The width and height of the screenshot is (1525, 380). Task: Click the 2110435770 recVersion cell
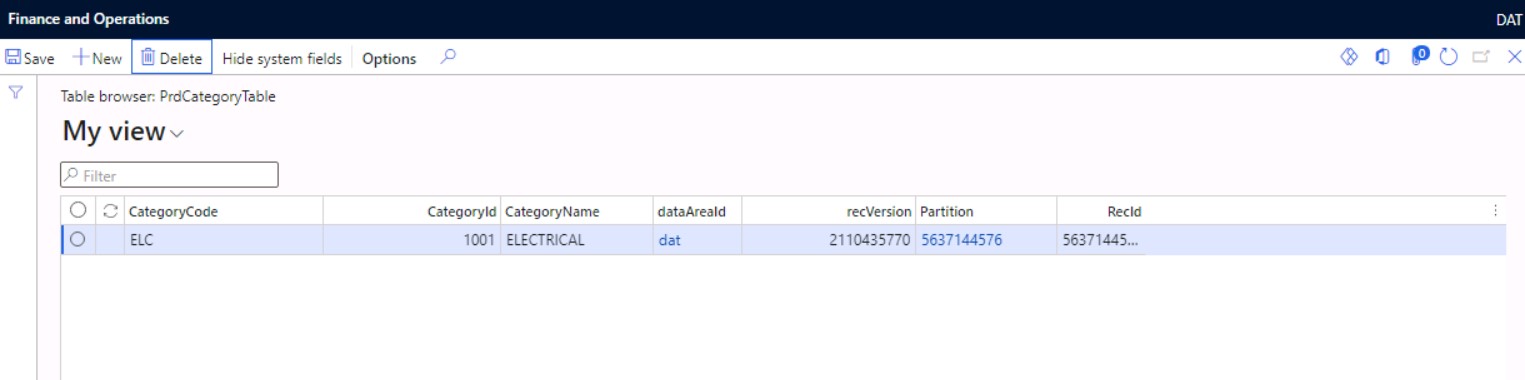[829, 240]
